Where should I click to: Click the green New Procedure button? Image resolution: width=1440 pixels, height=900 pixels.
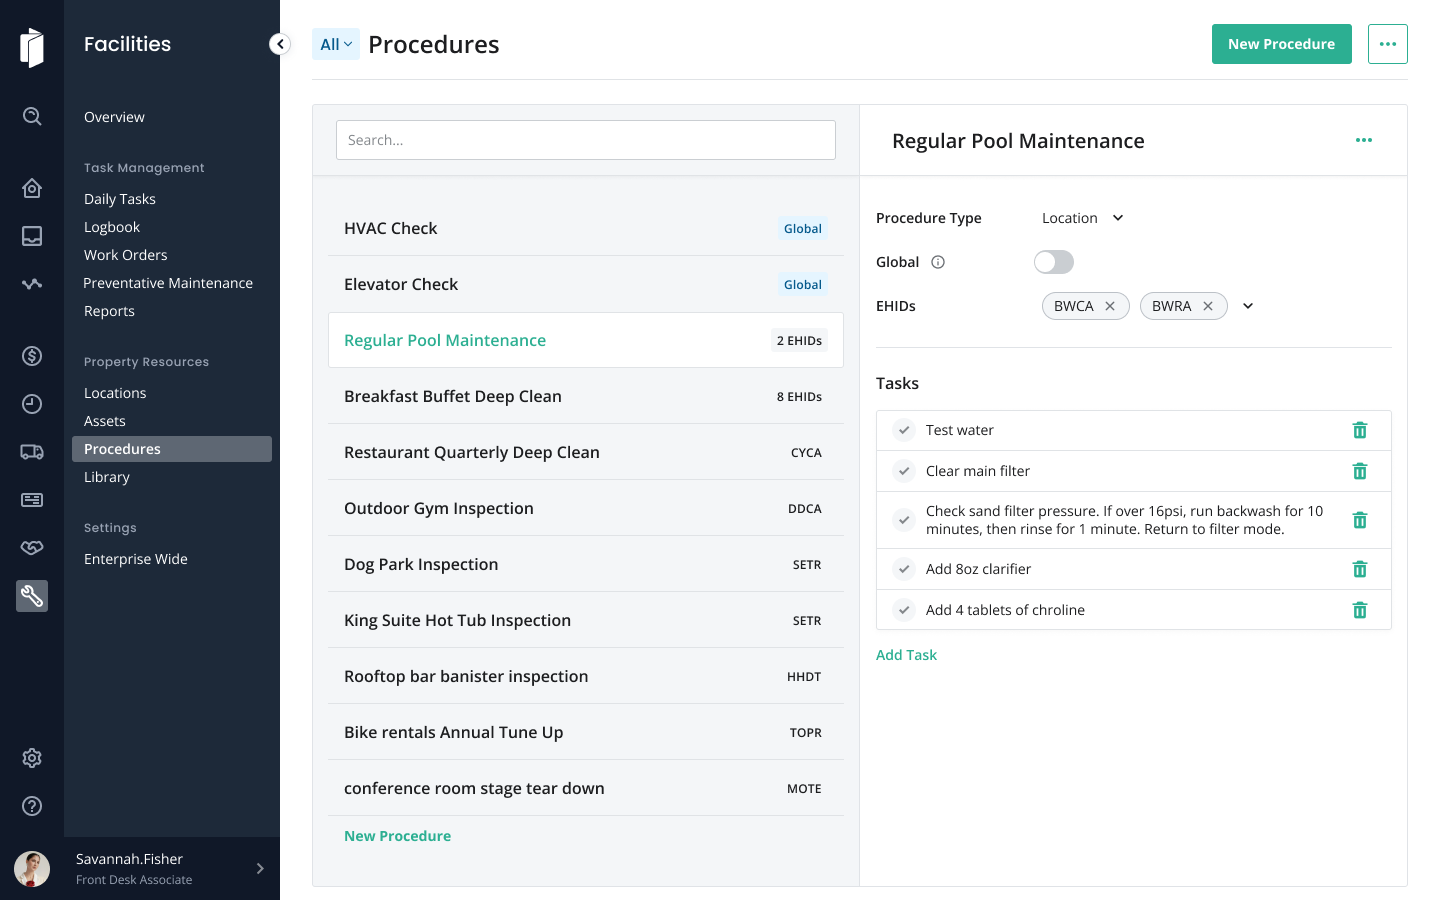pyautogui.click(x=1281, y=44)
